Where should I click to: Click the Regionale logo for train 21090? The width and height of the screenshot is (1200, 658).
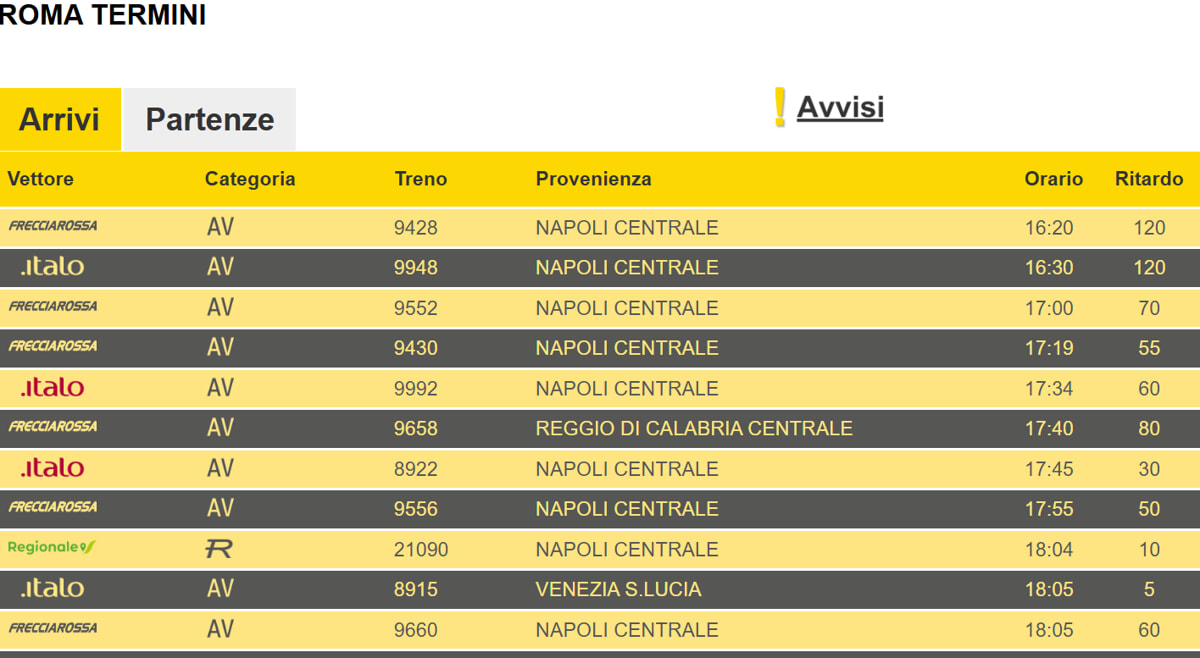click(x=52, y=548)
